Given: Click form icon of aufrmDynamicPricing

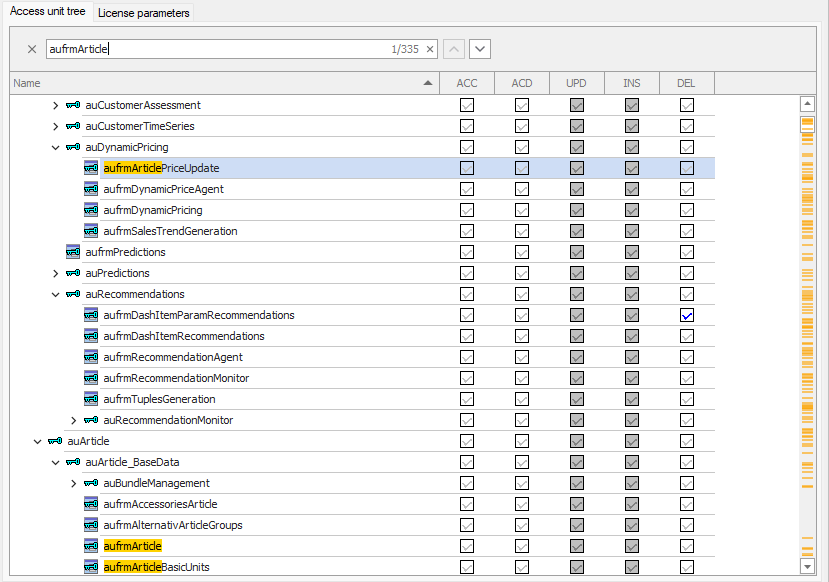Looking at the screenshot, I should [91, 210].
